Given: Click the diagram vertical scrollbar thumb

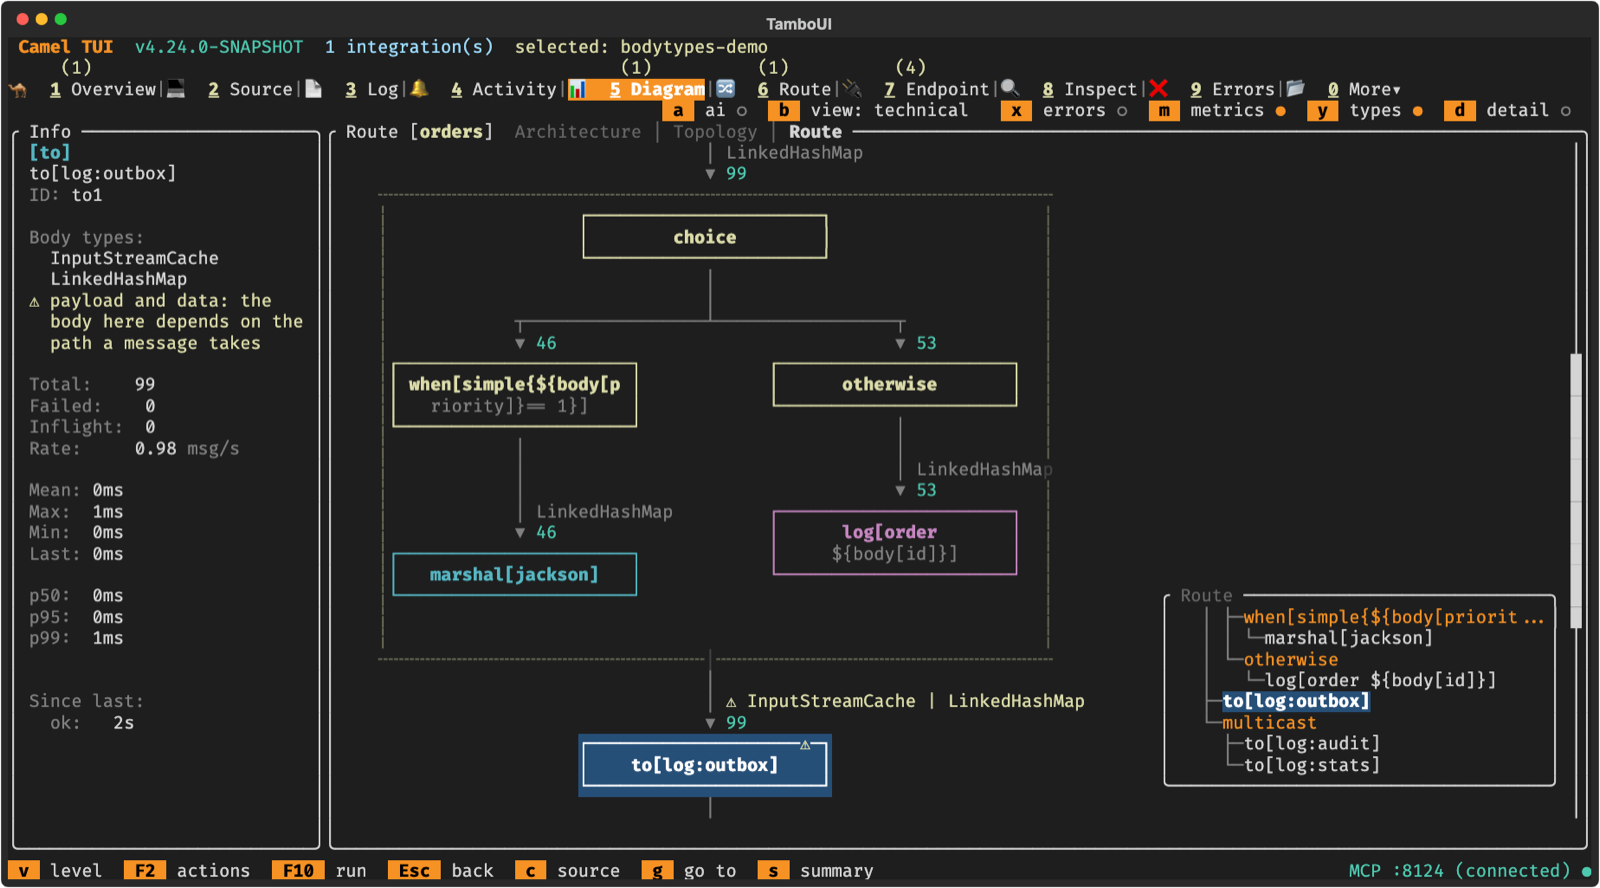Looking at the screenshot, I should (1576, 490).
